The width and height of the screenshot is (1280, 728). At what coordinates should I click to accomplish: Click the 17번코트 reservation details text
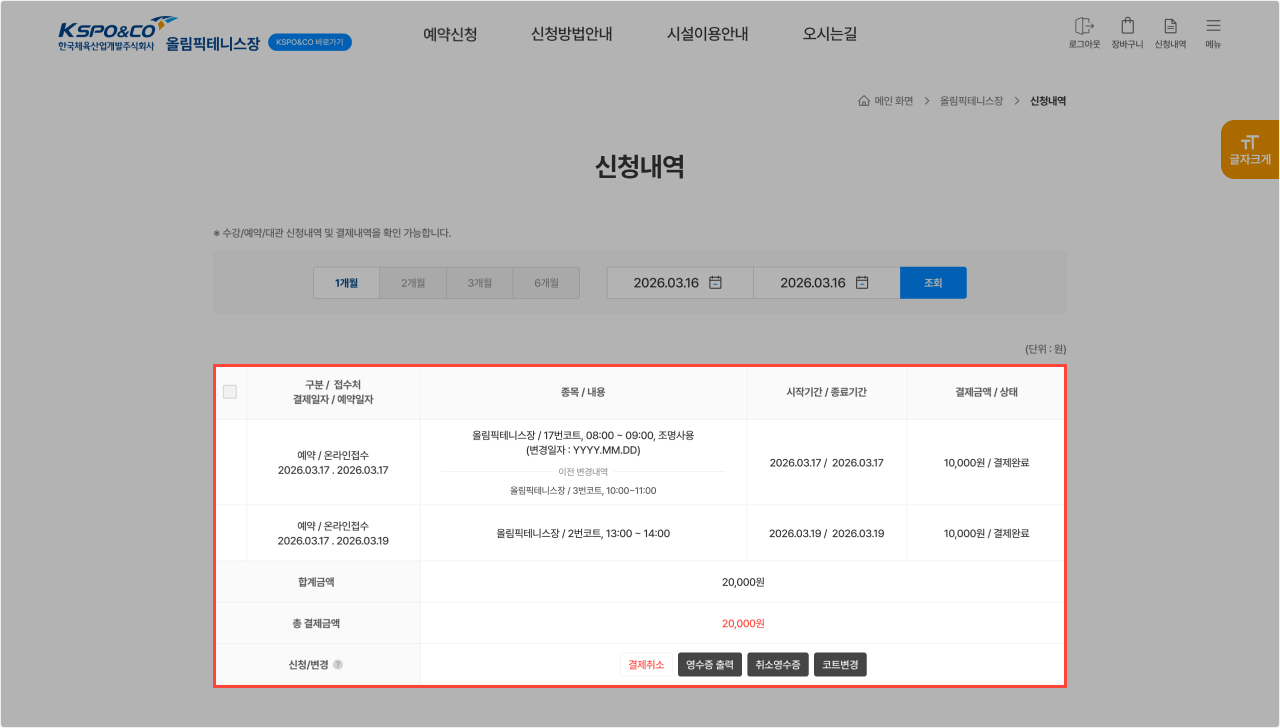583,443
